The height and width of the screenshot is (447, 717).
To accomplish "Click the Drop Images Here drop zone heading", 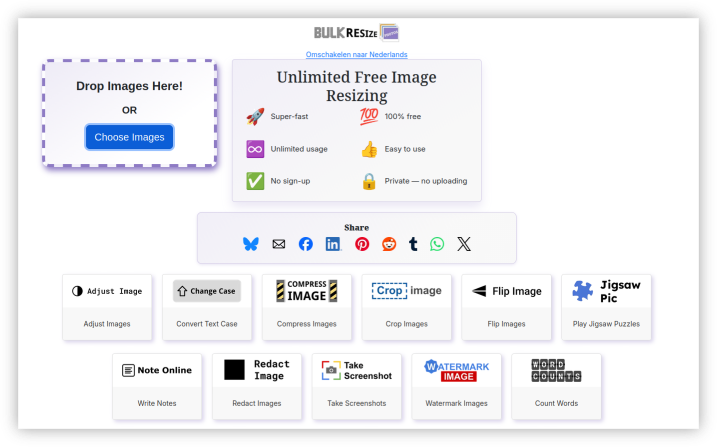I will pyautogui.click(x=129, y=86).
